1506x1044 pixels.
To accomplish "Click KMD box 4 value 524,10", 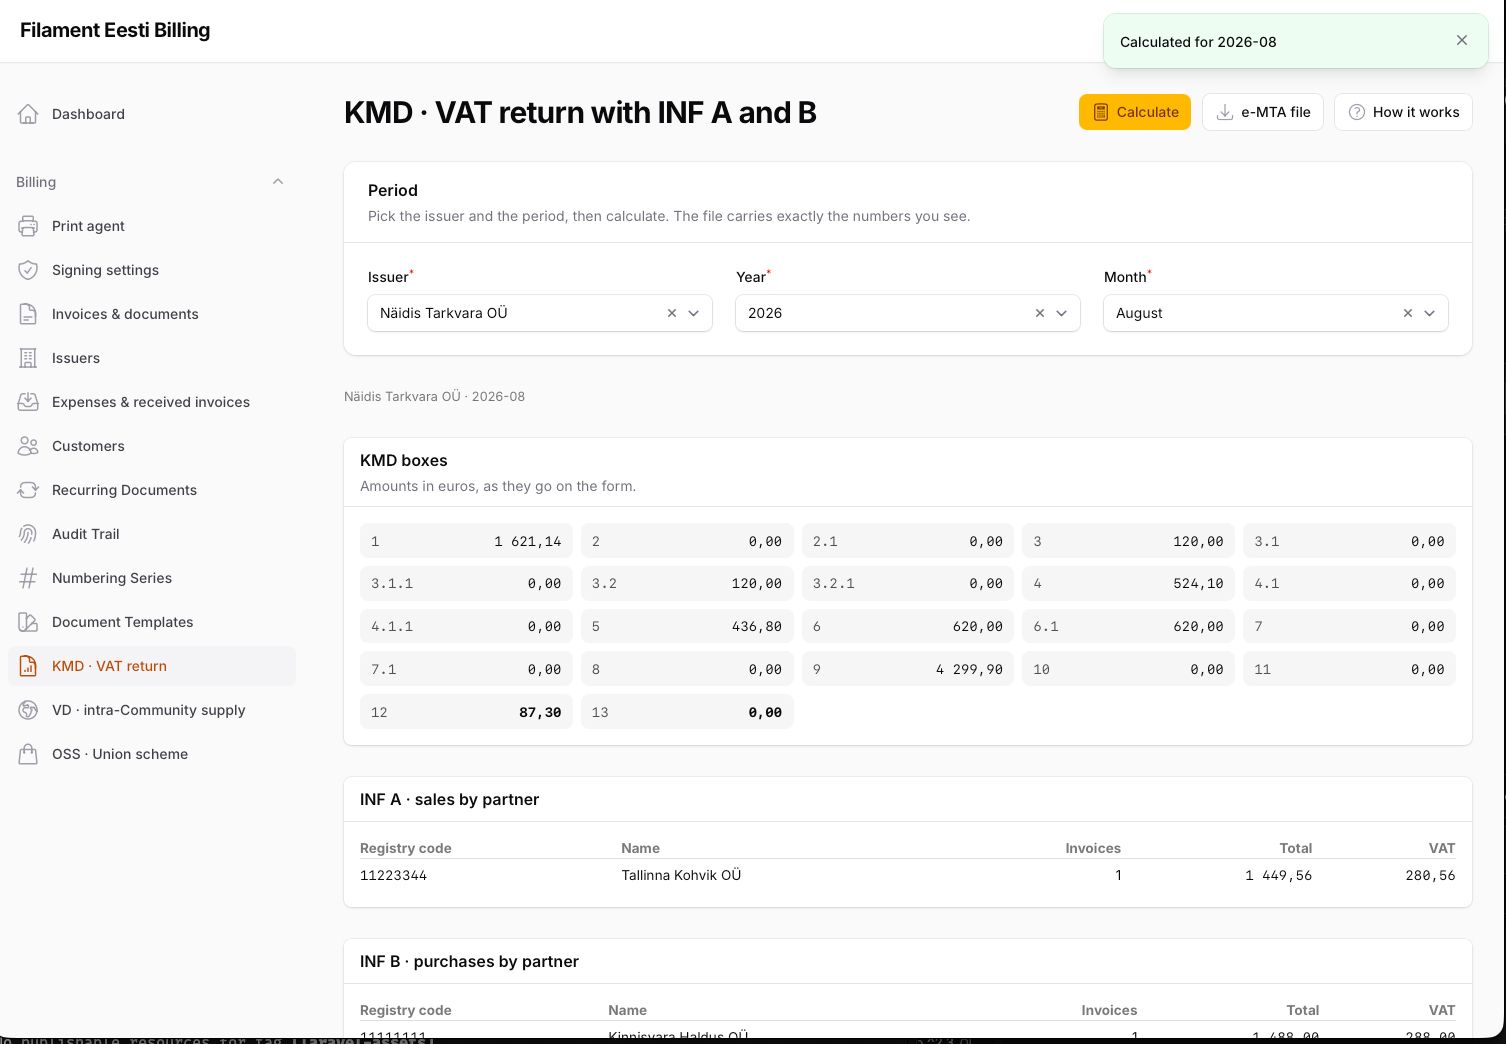I will (x=1198, y=583).
